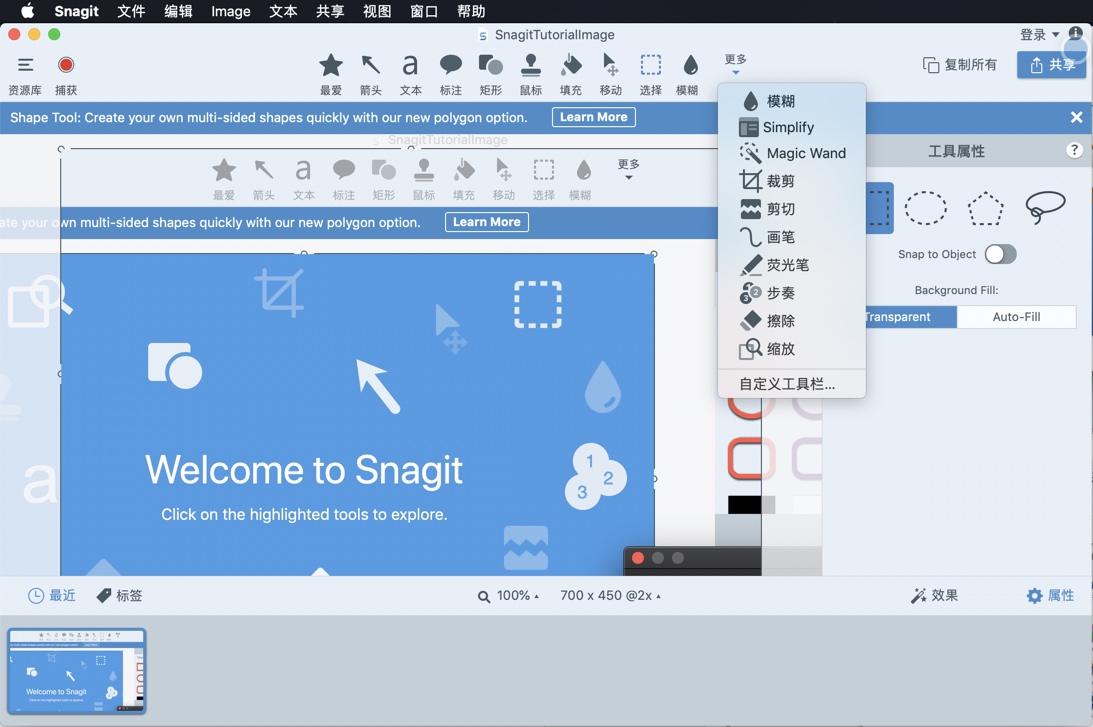The image size is (1093, 727).
Task: Select the 箭头 arrow tool
Action: click(x=371, y=75)
